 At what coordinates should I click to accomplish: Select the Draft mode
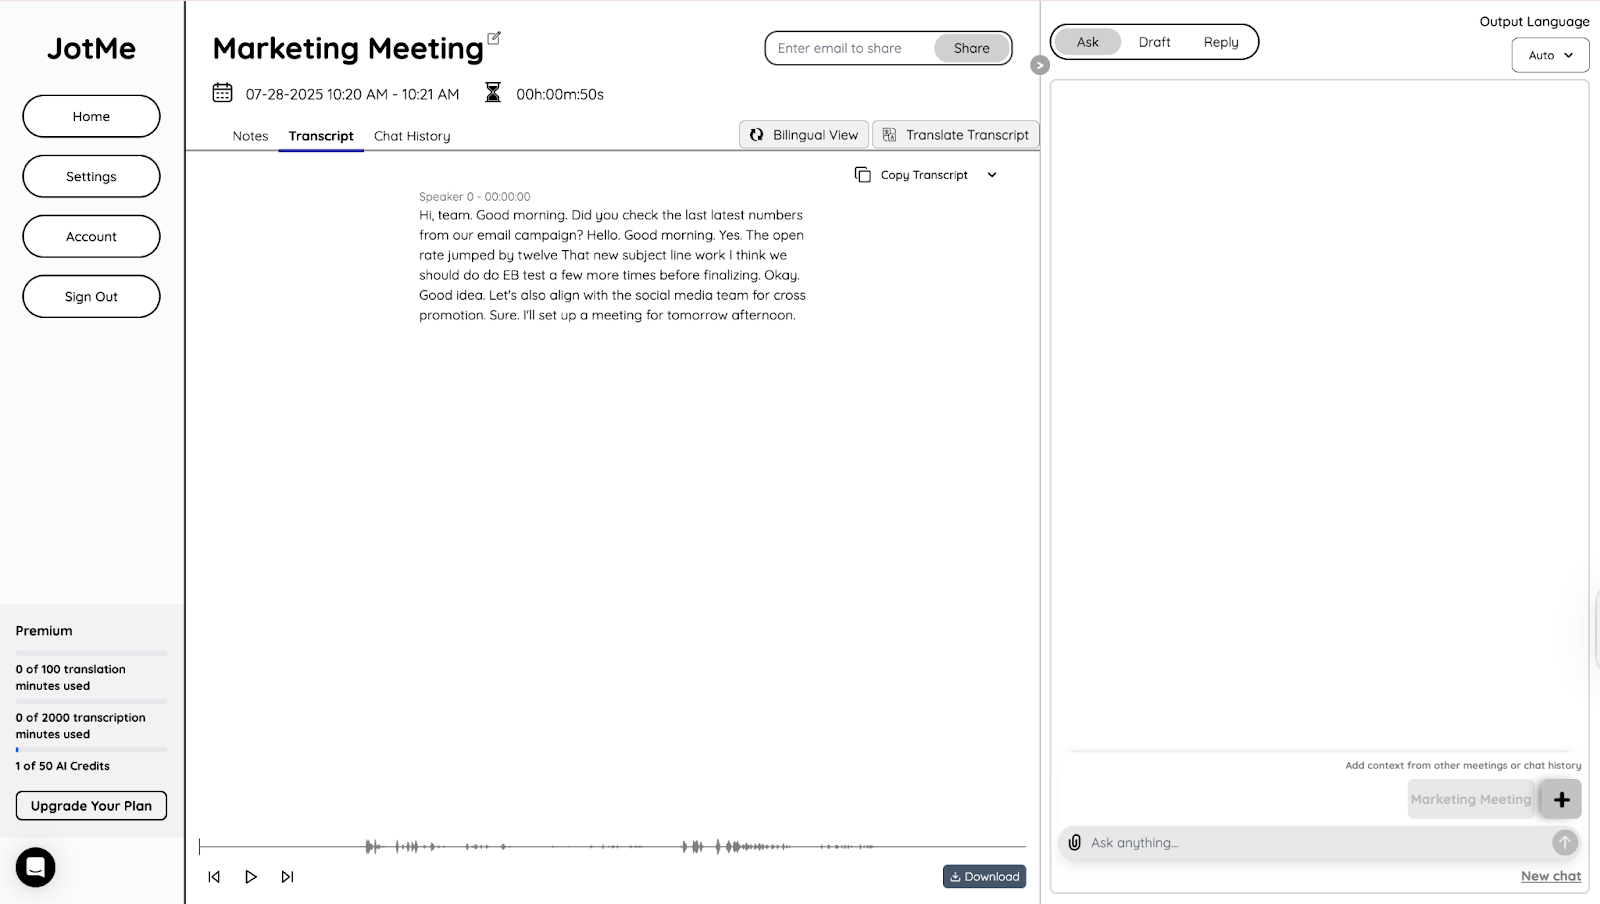tap(1154, 42)
